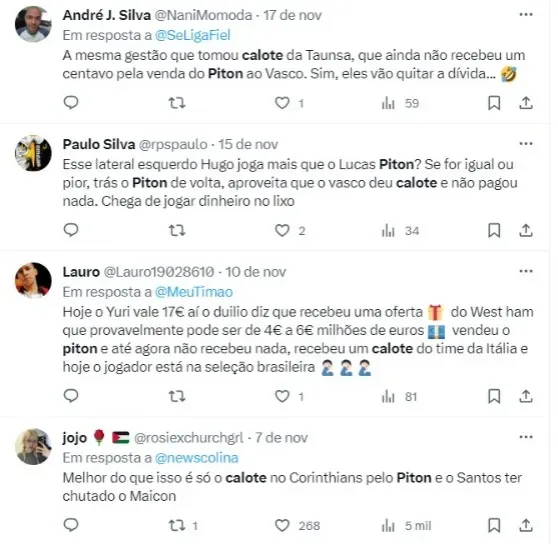Viewport: 558px width, 544px height.
Task: Visit the @newscolina profile link
Action: point(196,458)
